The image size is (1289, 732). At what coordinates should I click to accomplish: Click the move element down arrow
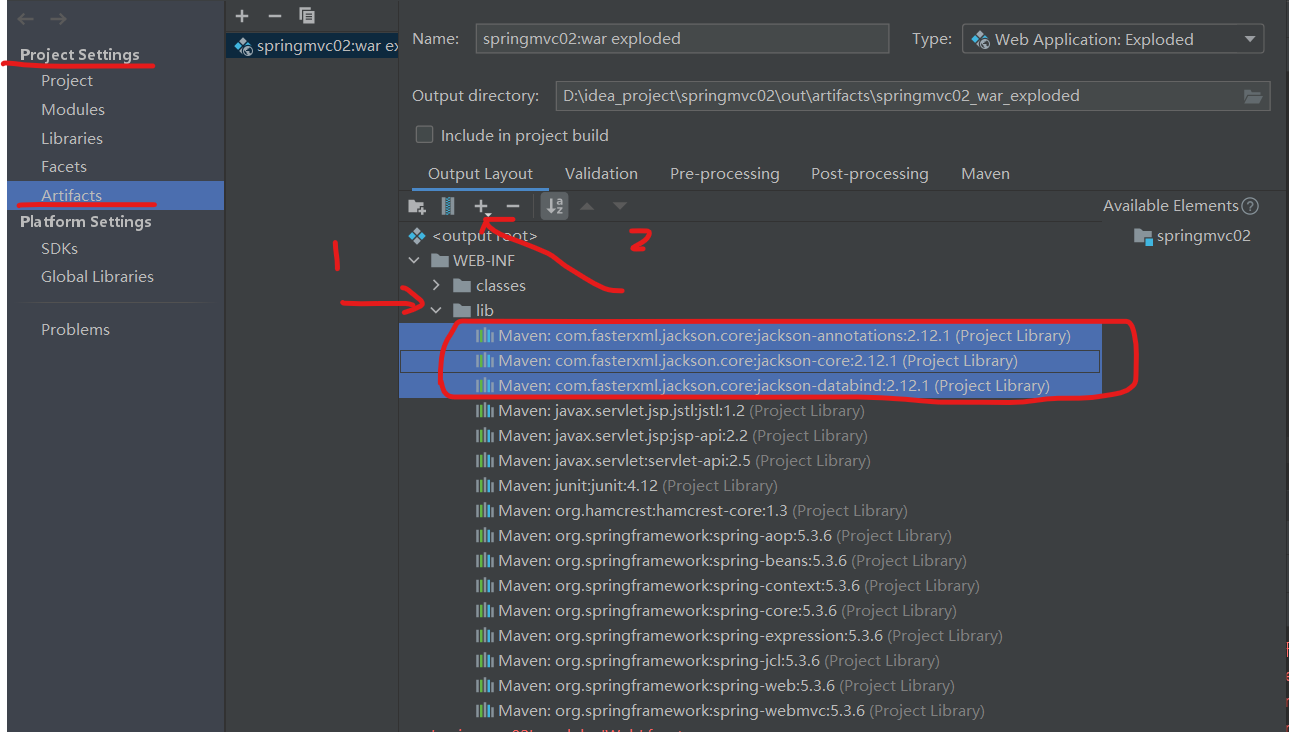pos(618,206)
